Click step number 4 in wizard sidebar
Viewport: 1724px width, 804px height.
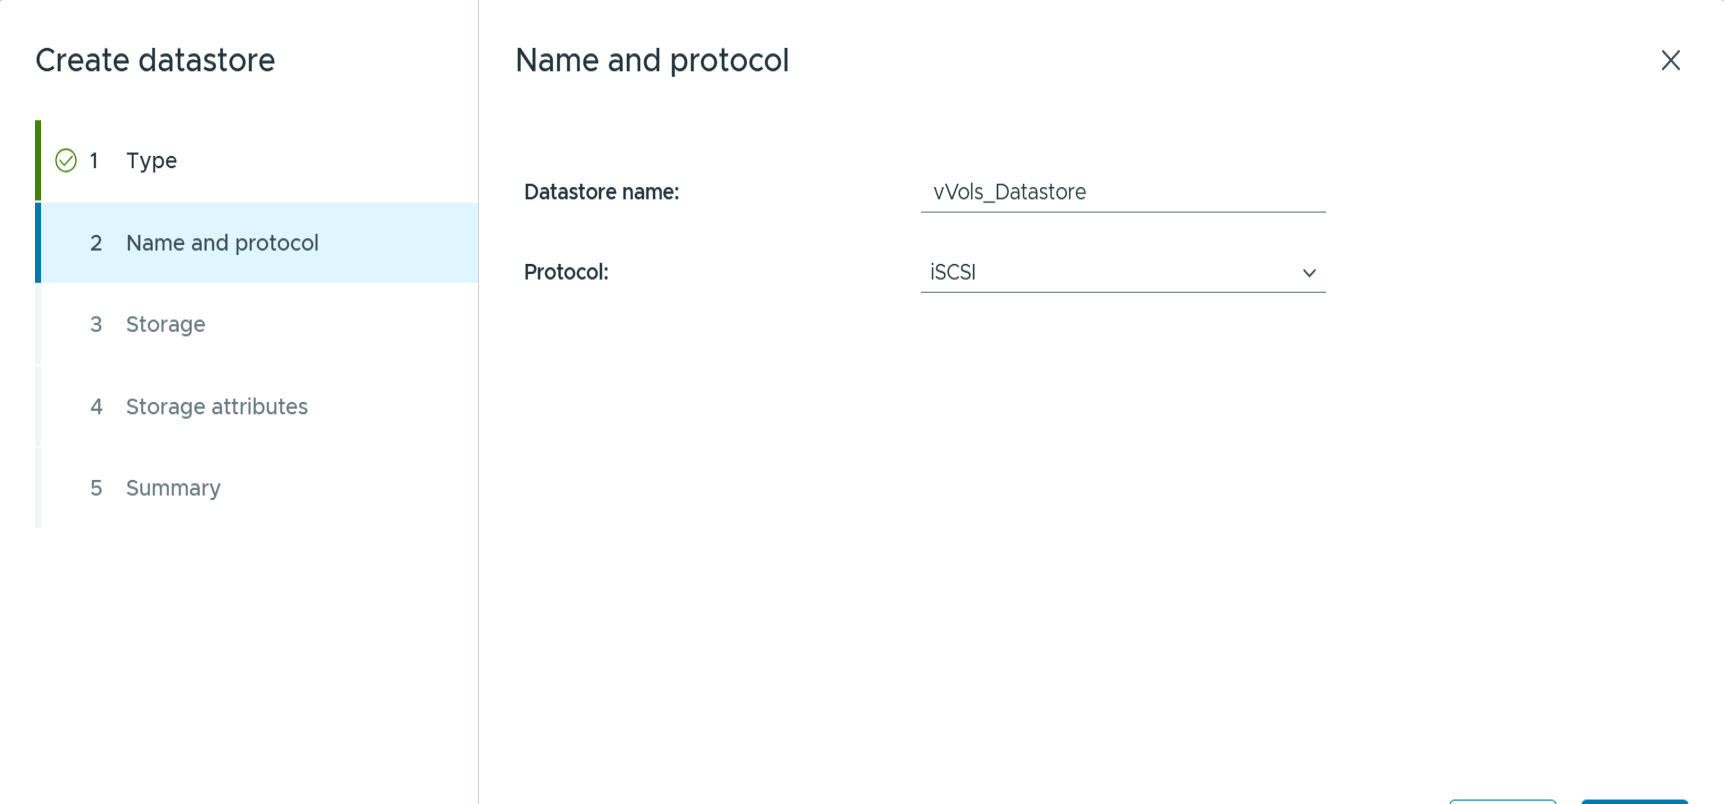click(x=96, y=407)
